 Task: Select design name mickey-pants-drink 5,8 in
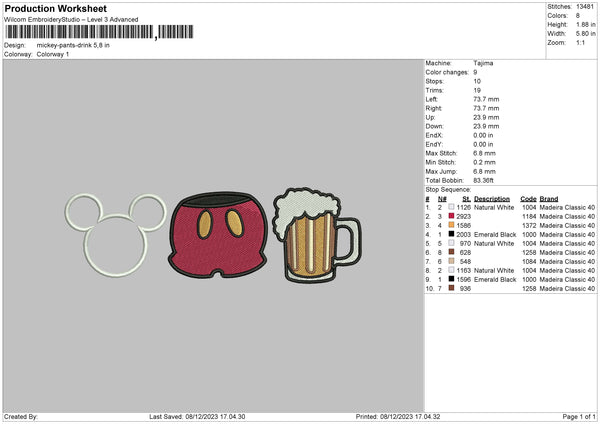pos(73,45)
